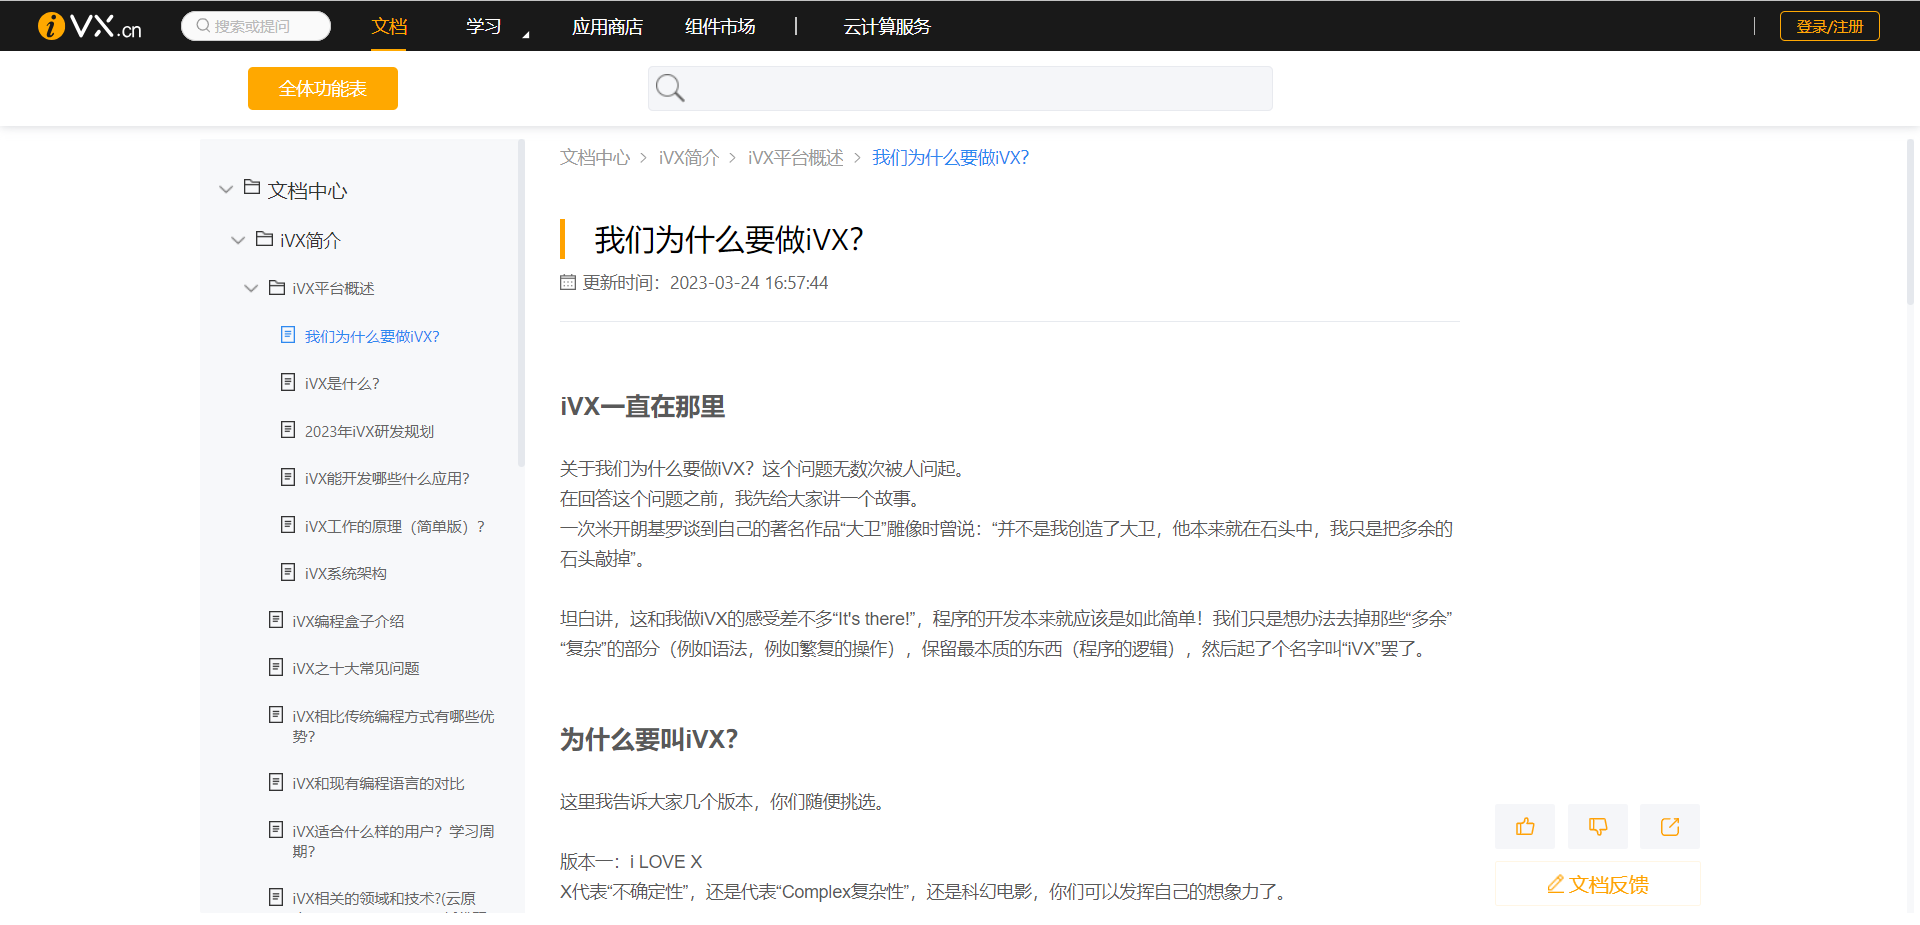Collapse the iVX平台概述 tree node
1920x925 pixels.
251,288
